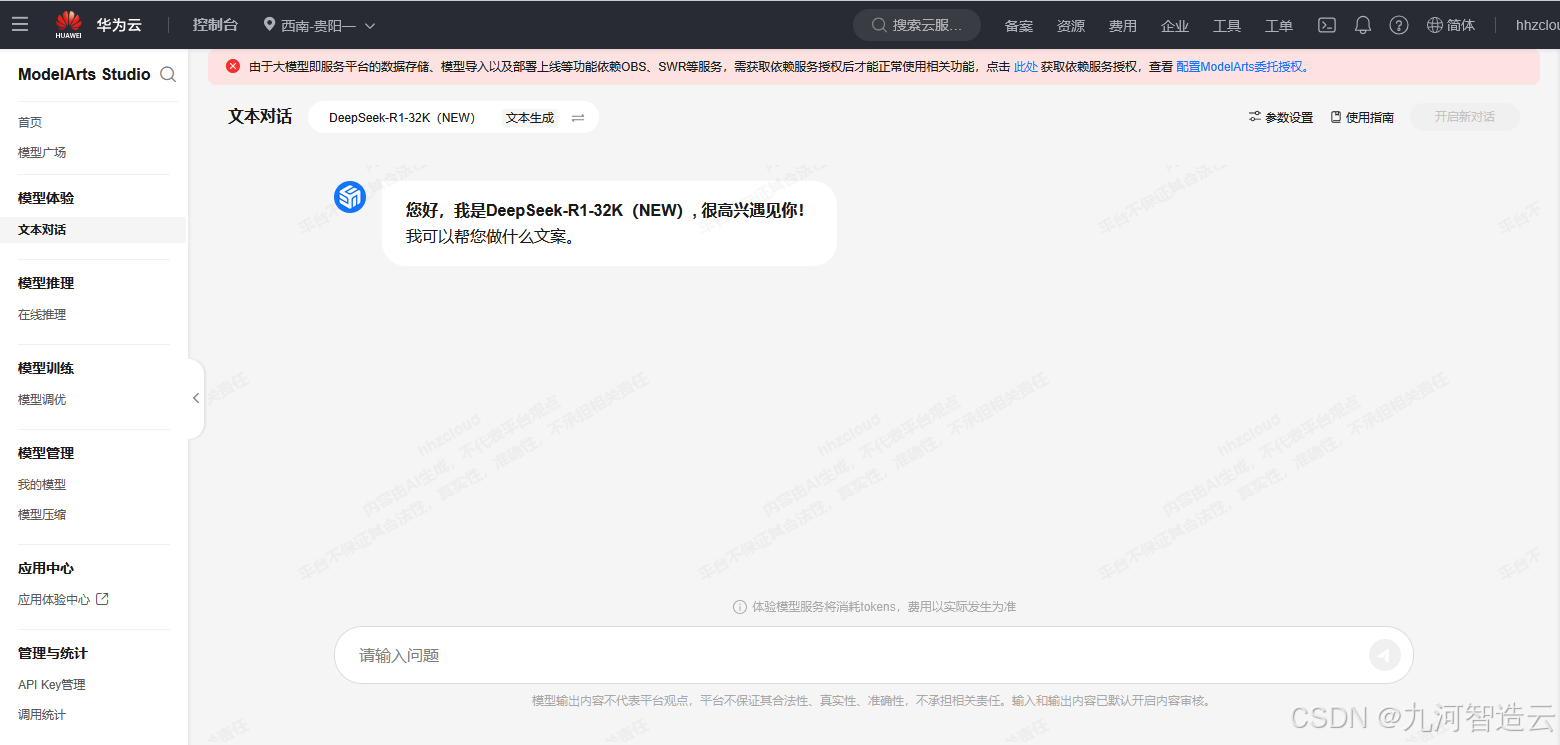The width and height of the screenshot is (1560, 745).
Task: Click the 此处 authorization link
Action: point(1026,67)
